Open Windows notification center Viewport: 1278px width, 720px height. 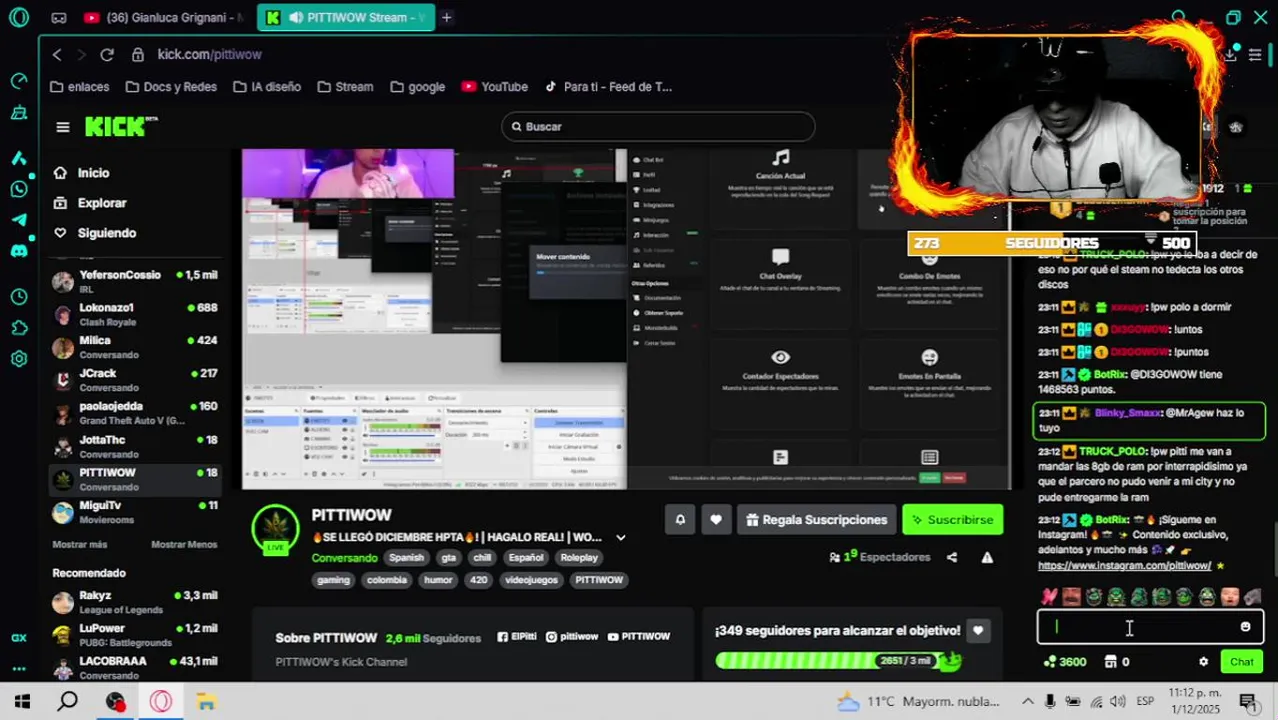(x=1247, y=702)
